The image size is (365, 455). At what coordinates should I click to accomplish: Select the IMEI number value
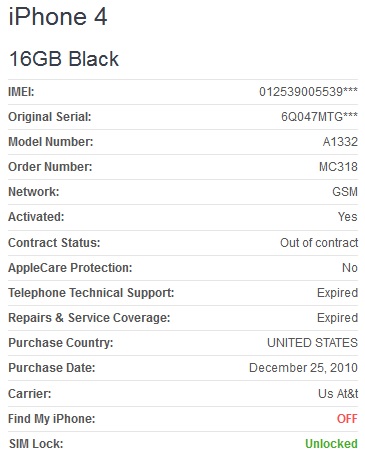point(308,92)
